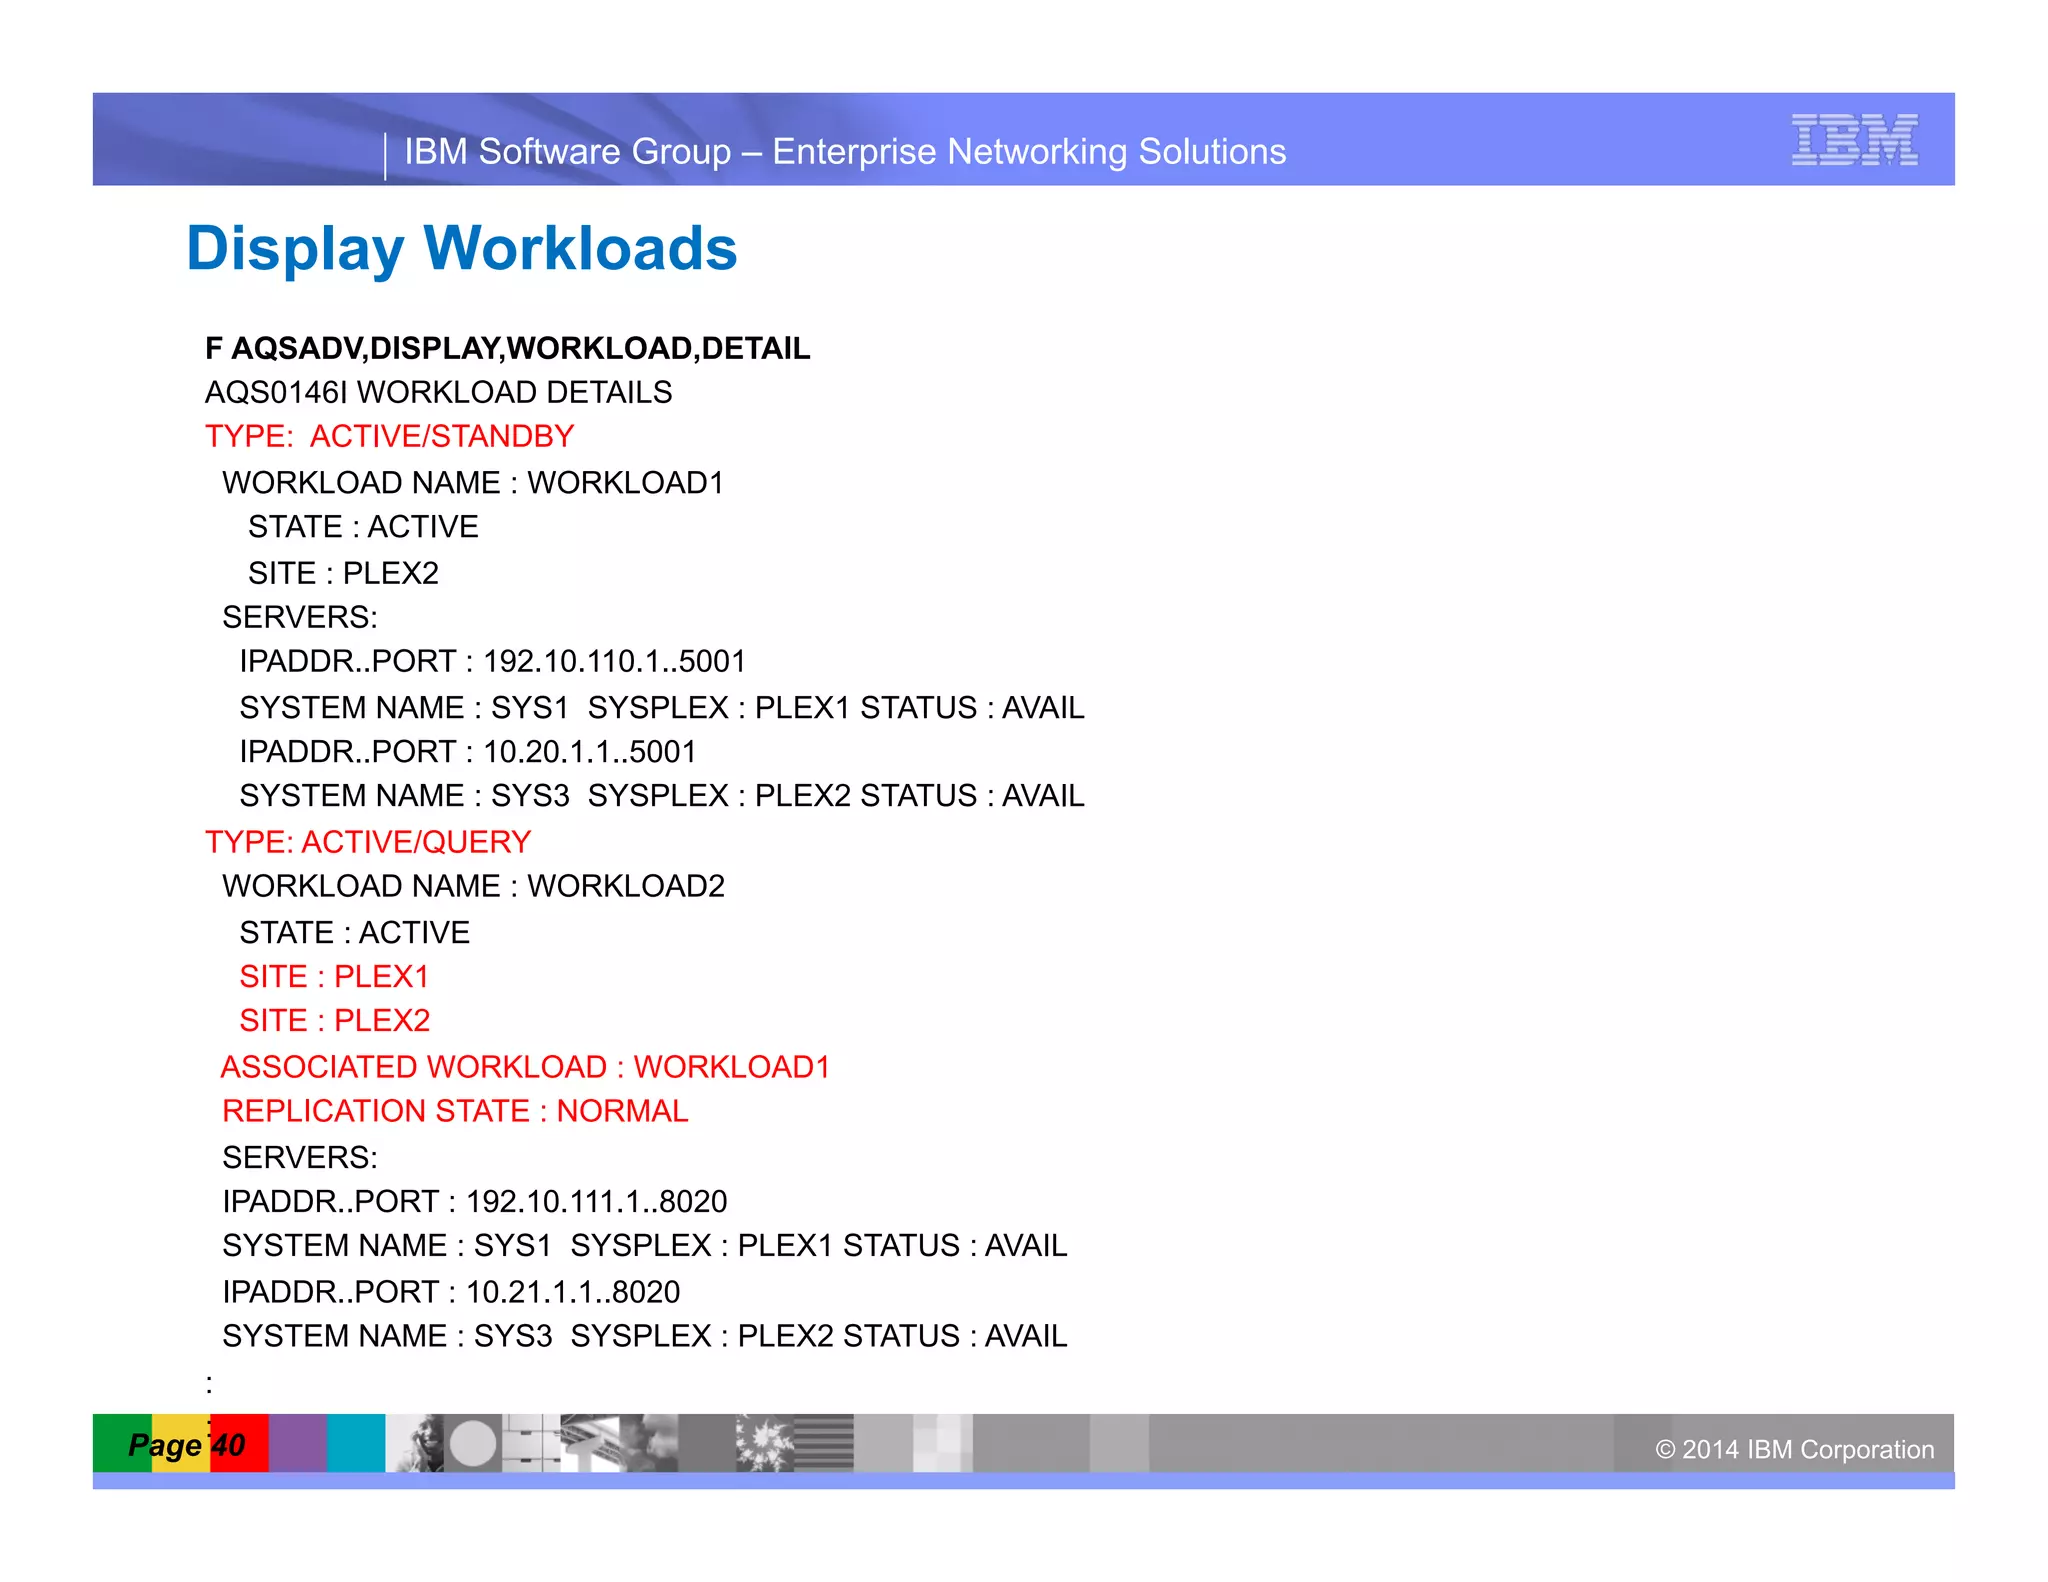2048x1582 pixels.
Task: Click the horizontal stripes footer tile
Action: point(824,1443)
